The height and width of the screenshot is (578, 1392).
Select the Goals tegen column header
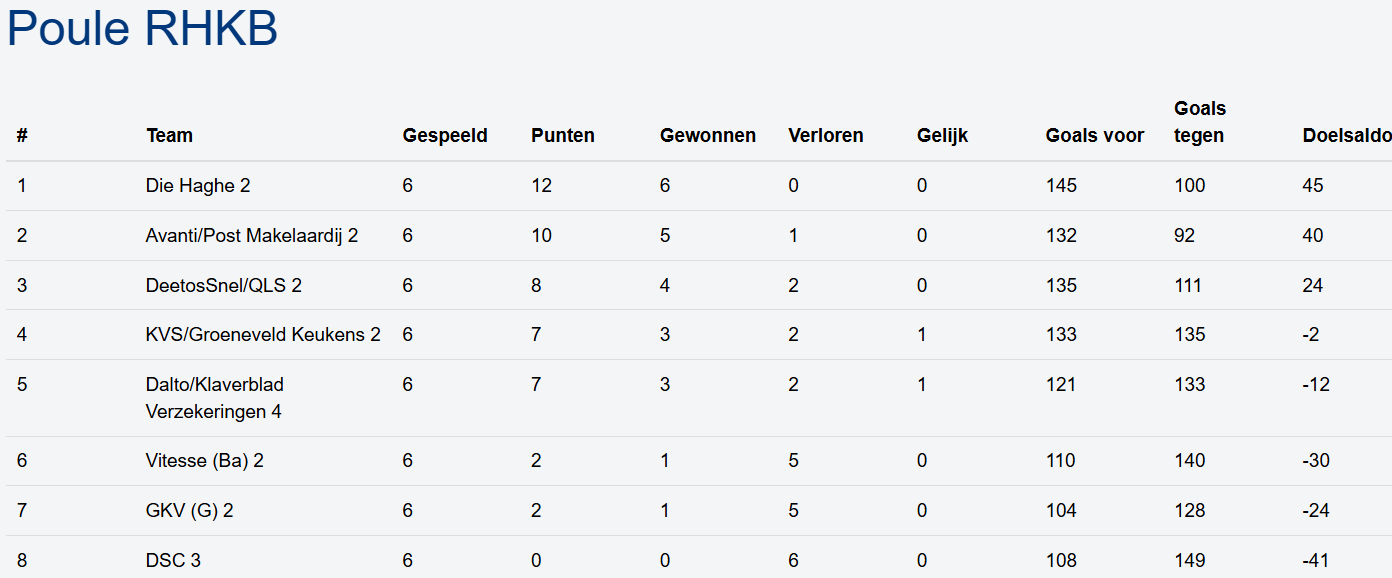point(1199,122)
